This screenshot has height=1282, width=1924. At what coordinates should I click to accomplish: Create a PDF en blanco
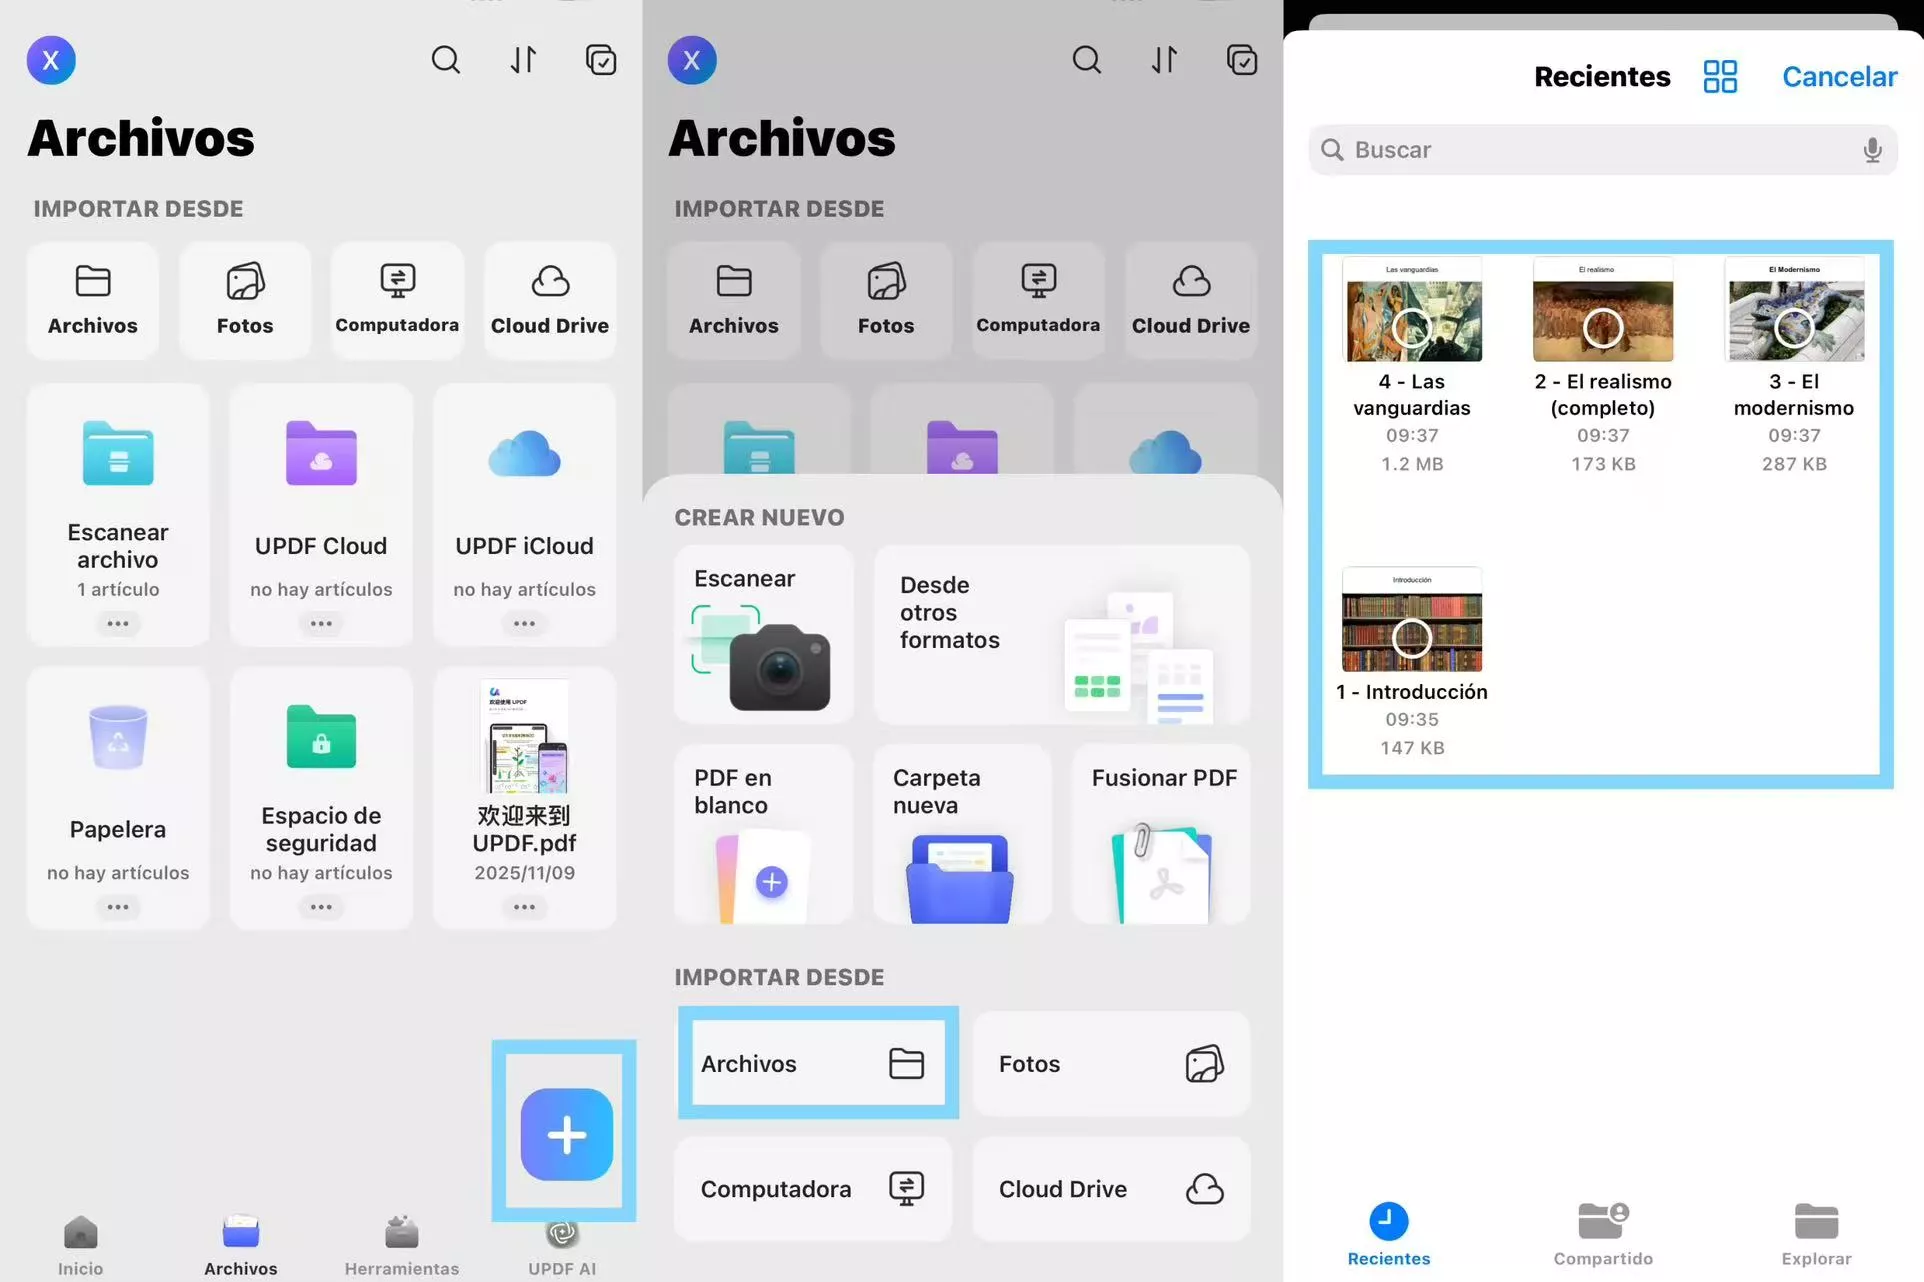click(x=763, y=834)
